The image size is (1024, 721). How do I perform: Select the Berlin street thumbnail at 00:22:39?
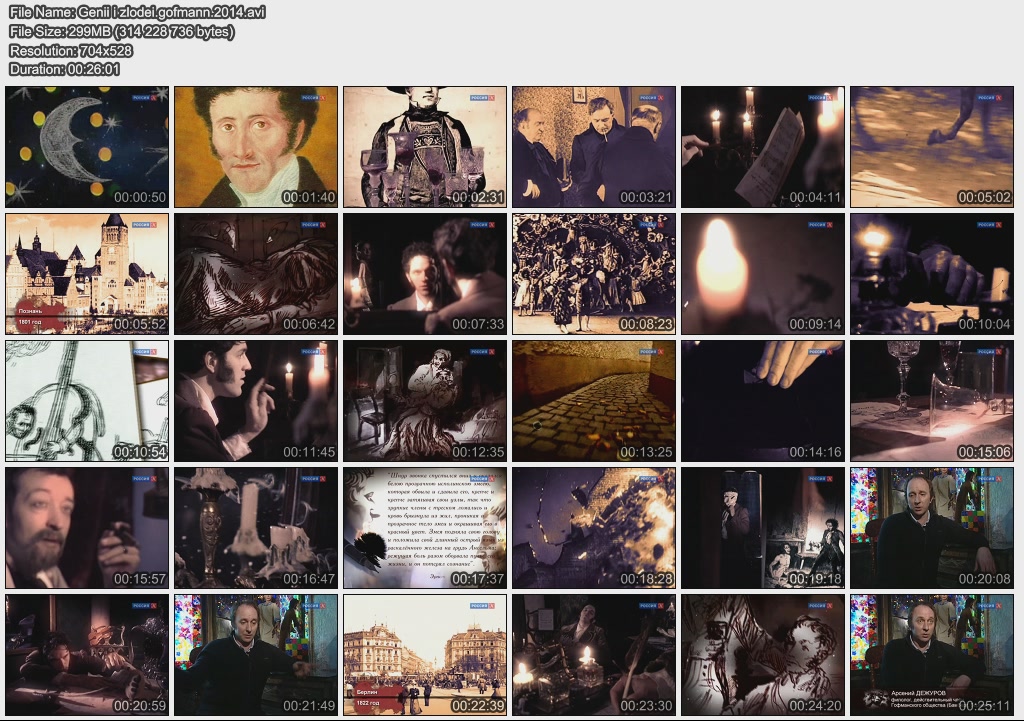[425, 655]
